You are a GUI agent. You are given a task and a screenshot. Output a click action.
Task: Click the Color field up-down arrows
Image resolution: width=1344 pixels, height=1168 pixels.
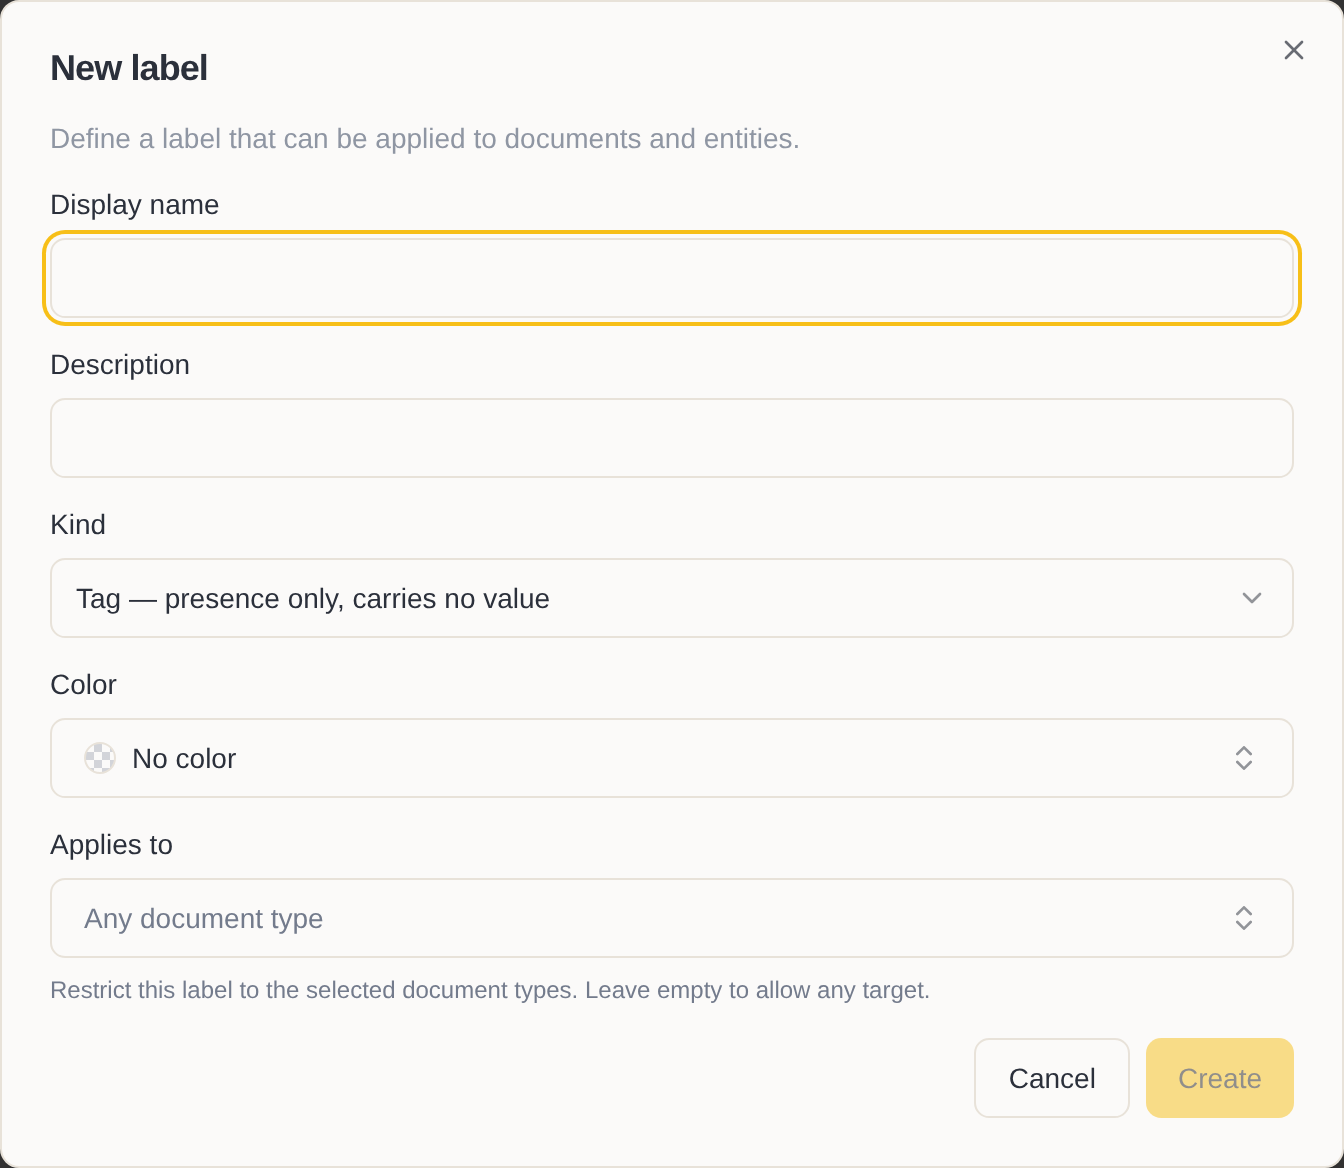point(1244,758)
